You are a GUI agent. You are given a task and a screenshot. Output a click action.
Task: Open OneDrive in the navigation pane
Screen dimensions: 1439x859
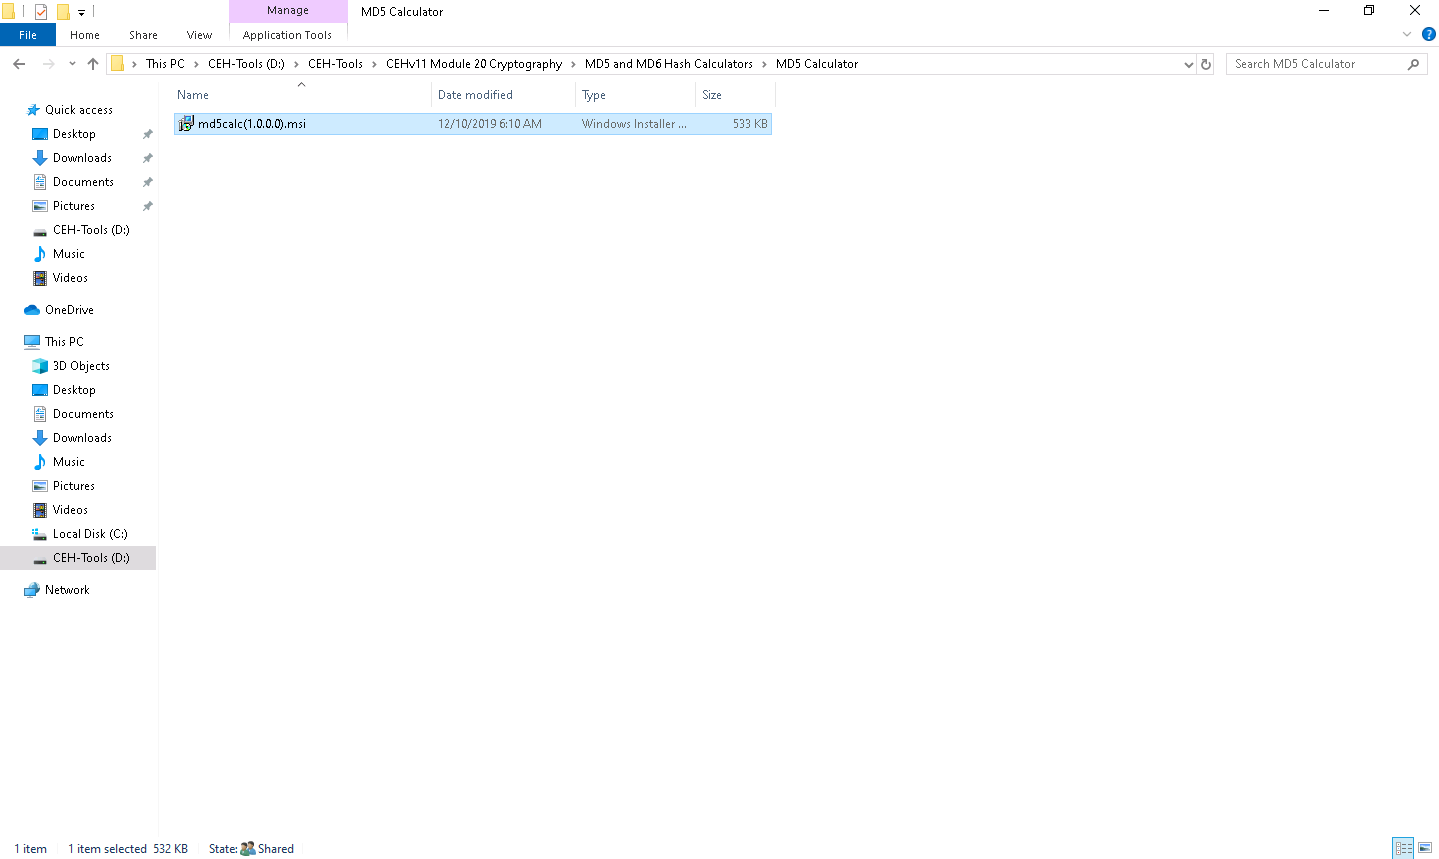pos(69,310)
